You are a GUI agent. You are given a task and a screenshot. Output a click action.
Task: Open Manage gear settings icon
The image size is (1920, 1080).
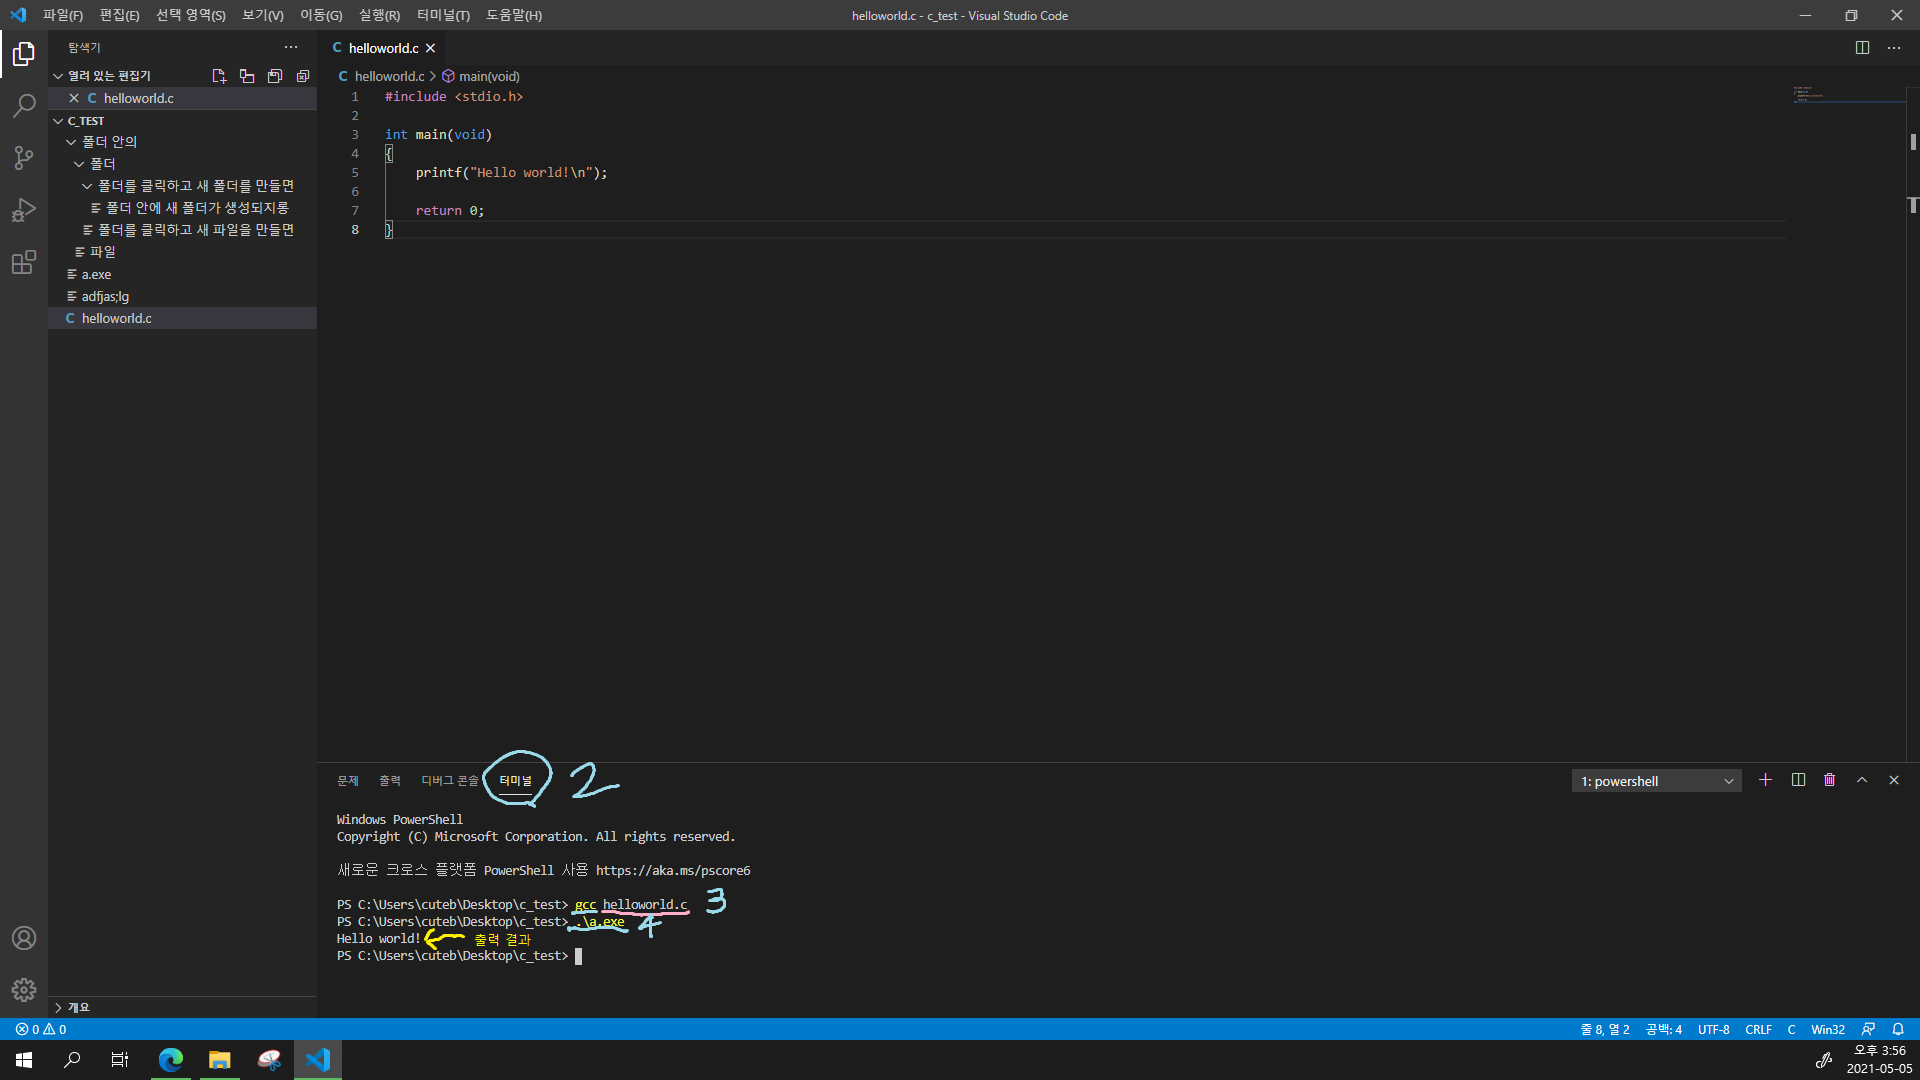[24, 990]
